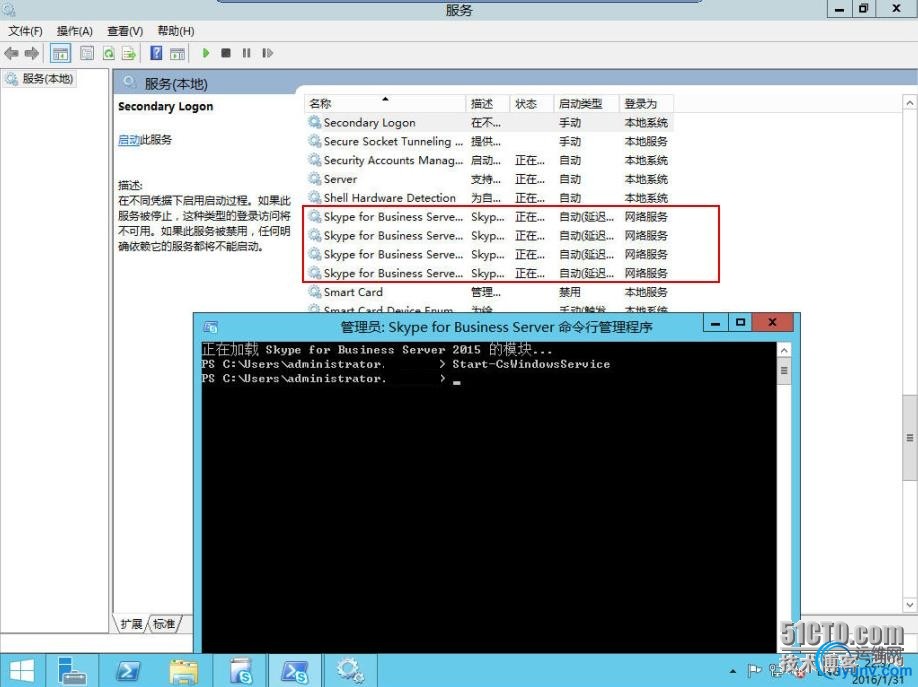This screenshot has height=687, width=918.
Task: Open the Windows Start button
Action: click(22, 671)
